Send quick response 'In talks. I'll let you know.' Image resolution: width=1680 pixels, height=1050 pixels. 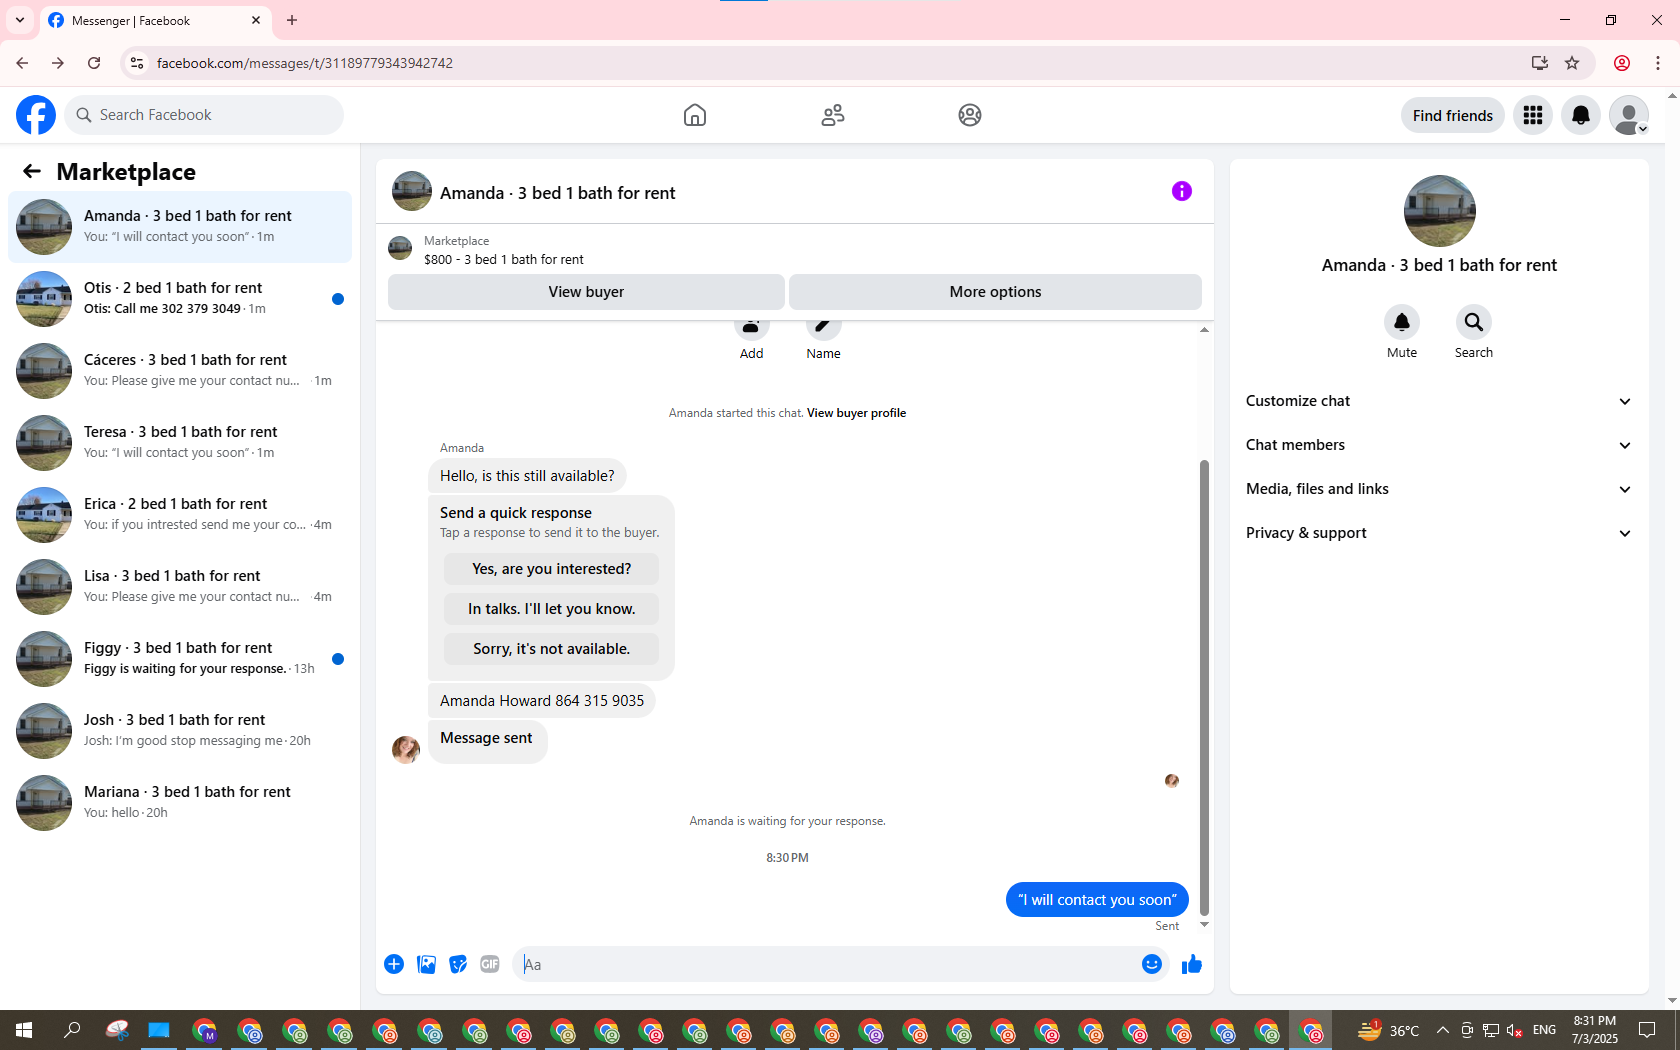[551, 609]
